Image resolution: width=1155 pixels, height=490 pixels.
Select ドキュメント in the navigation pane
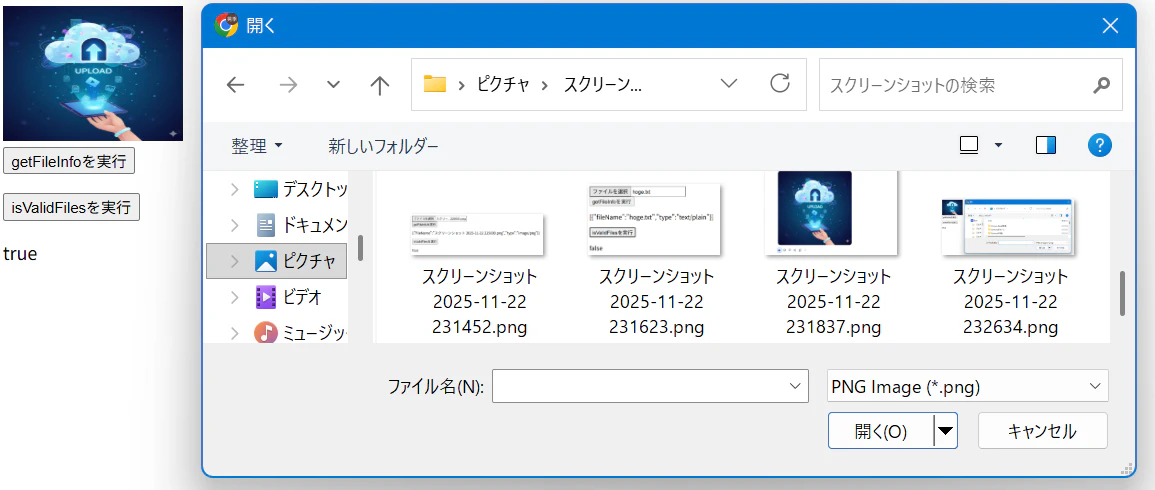point(301,225)
